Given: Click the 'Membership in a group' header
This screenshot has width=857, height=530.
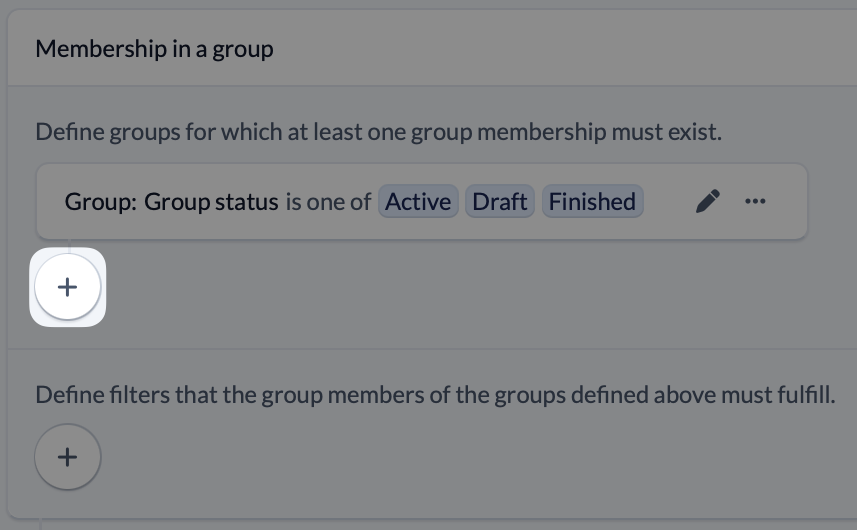Looking at the screenshot, I should [154, 48].
